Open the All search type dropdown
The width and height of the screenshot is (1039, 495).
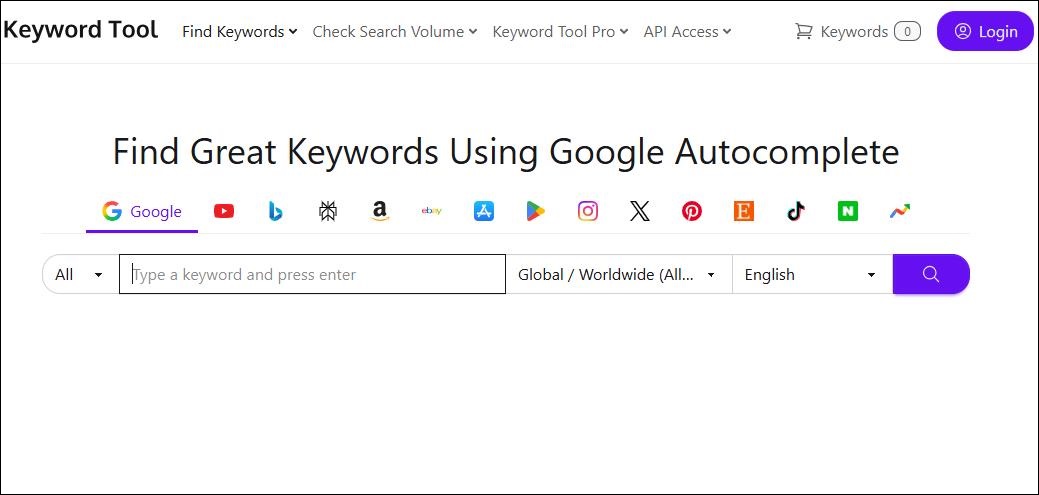coord(80,274)
